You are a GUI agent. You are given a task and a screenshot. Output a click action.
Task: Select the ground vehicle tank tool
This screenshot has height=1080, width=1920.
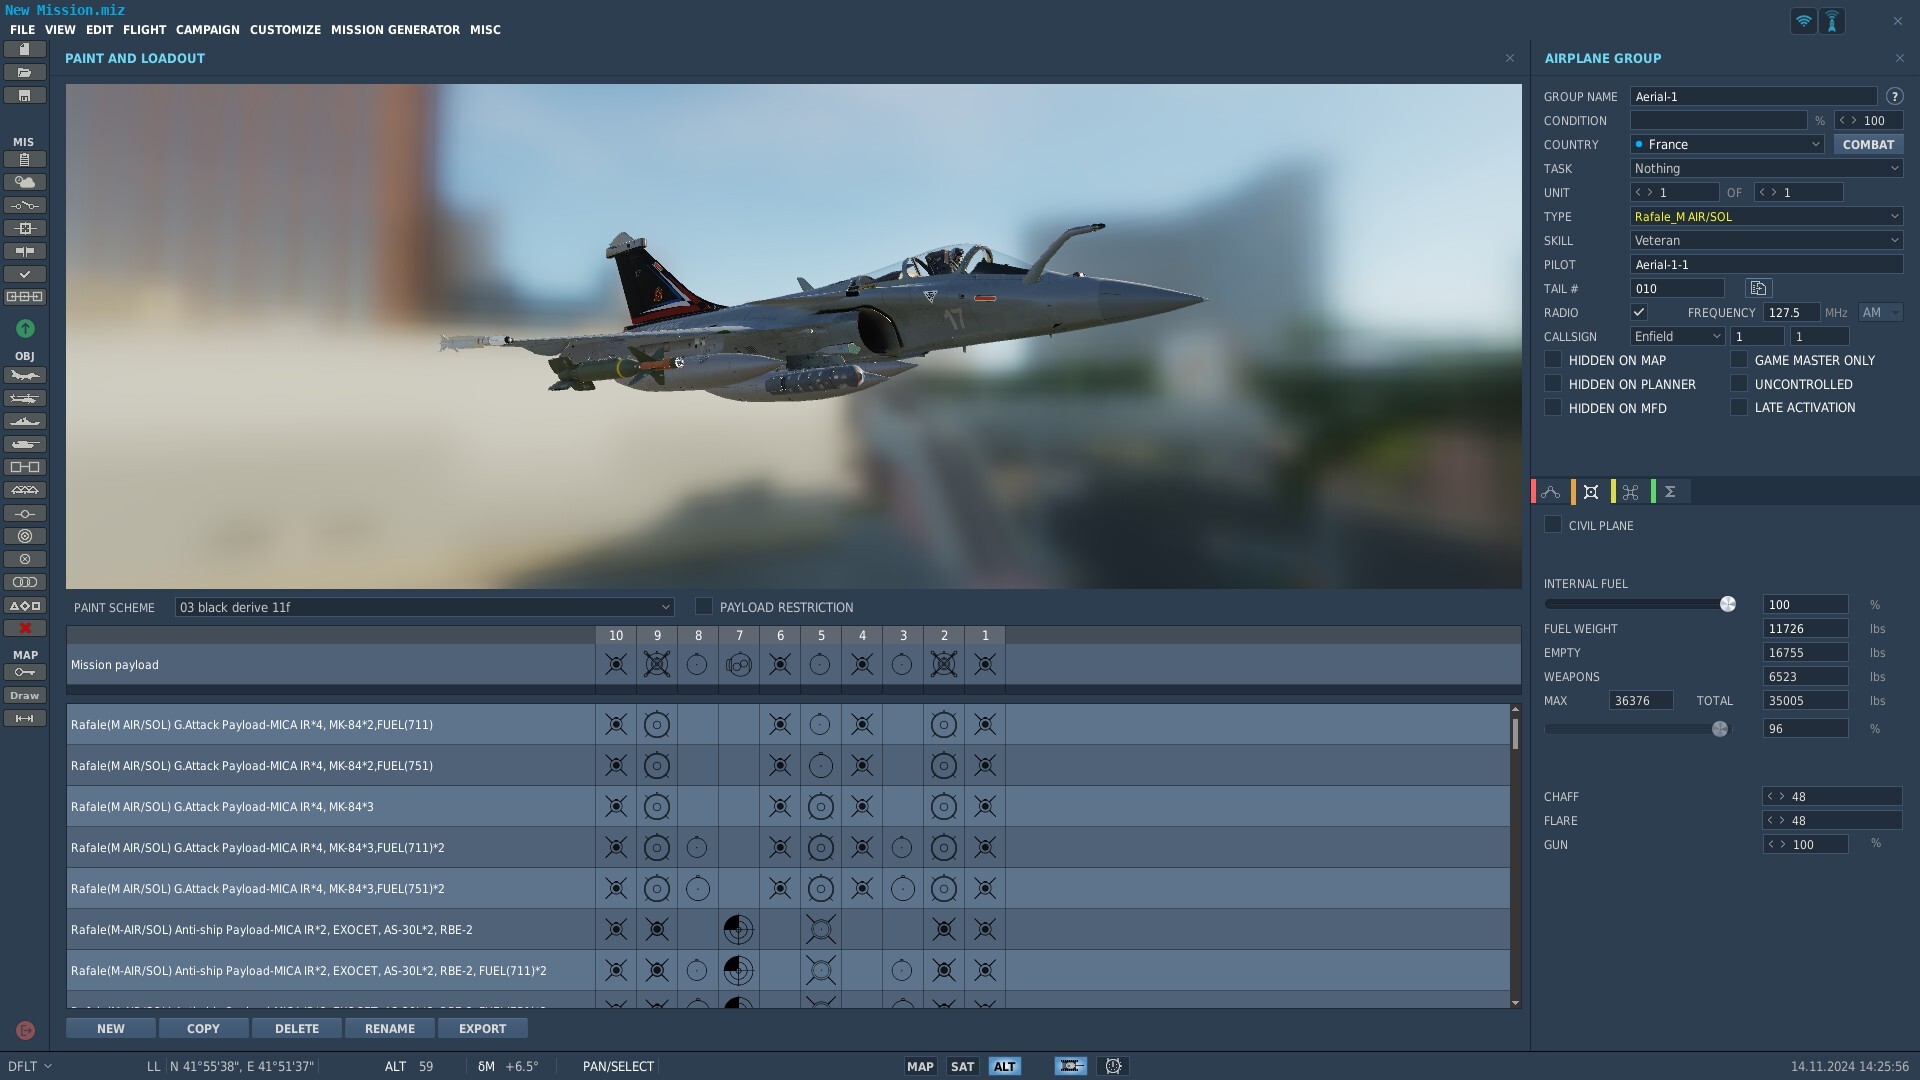pos(25,444)
